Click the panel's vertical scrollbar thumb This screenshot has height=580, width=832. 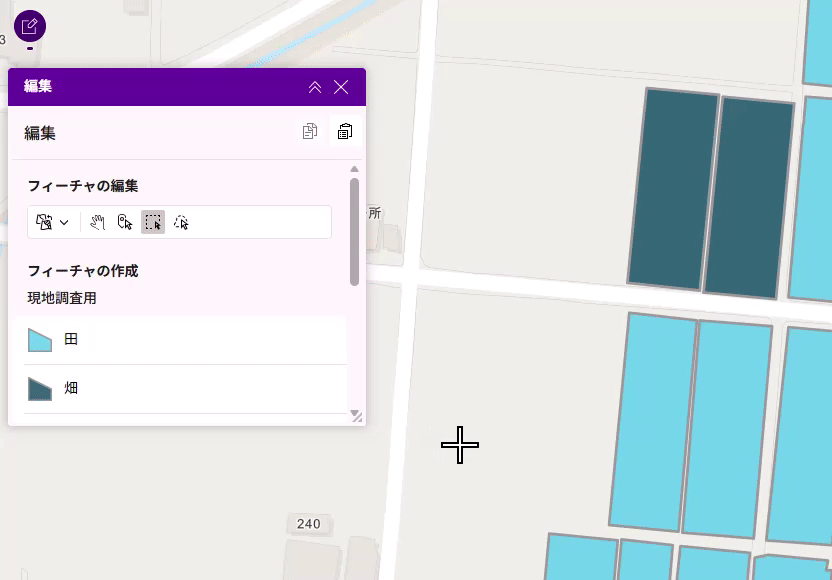pyautogui.click(x=354, y=230)
